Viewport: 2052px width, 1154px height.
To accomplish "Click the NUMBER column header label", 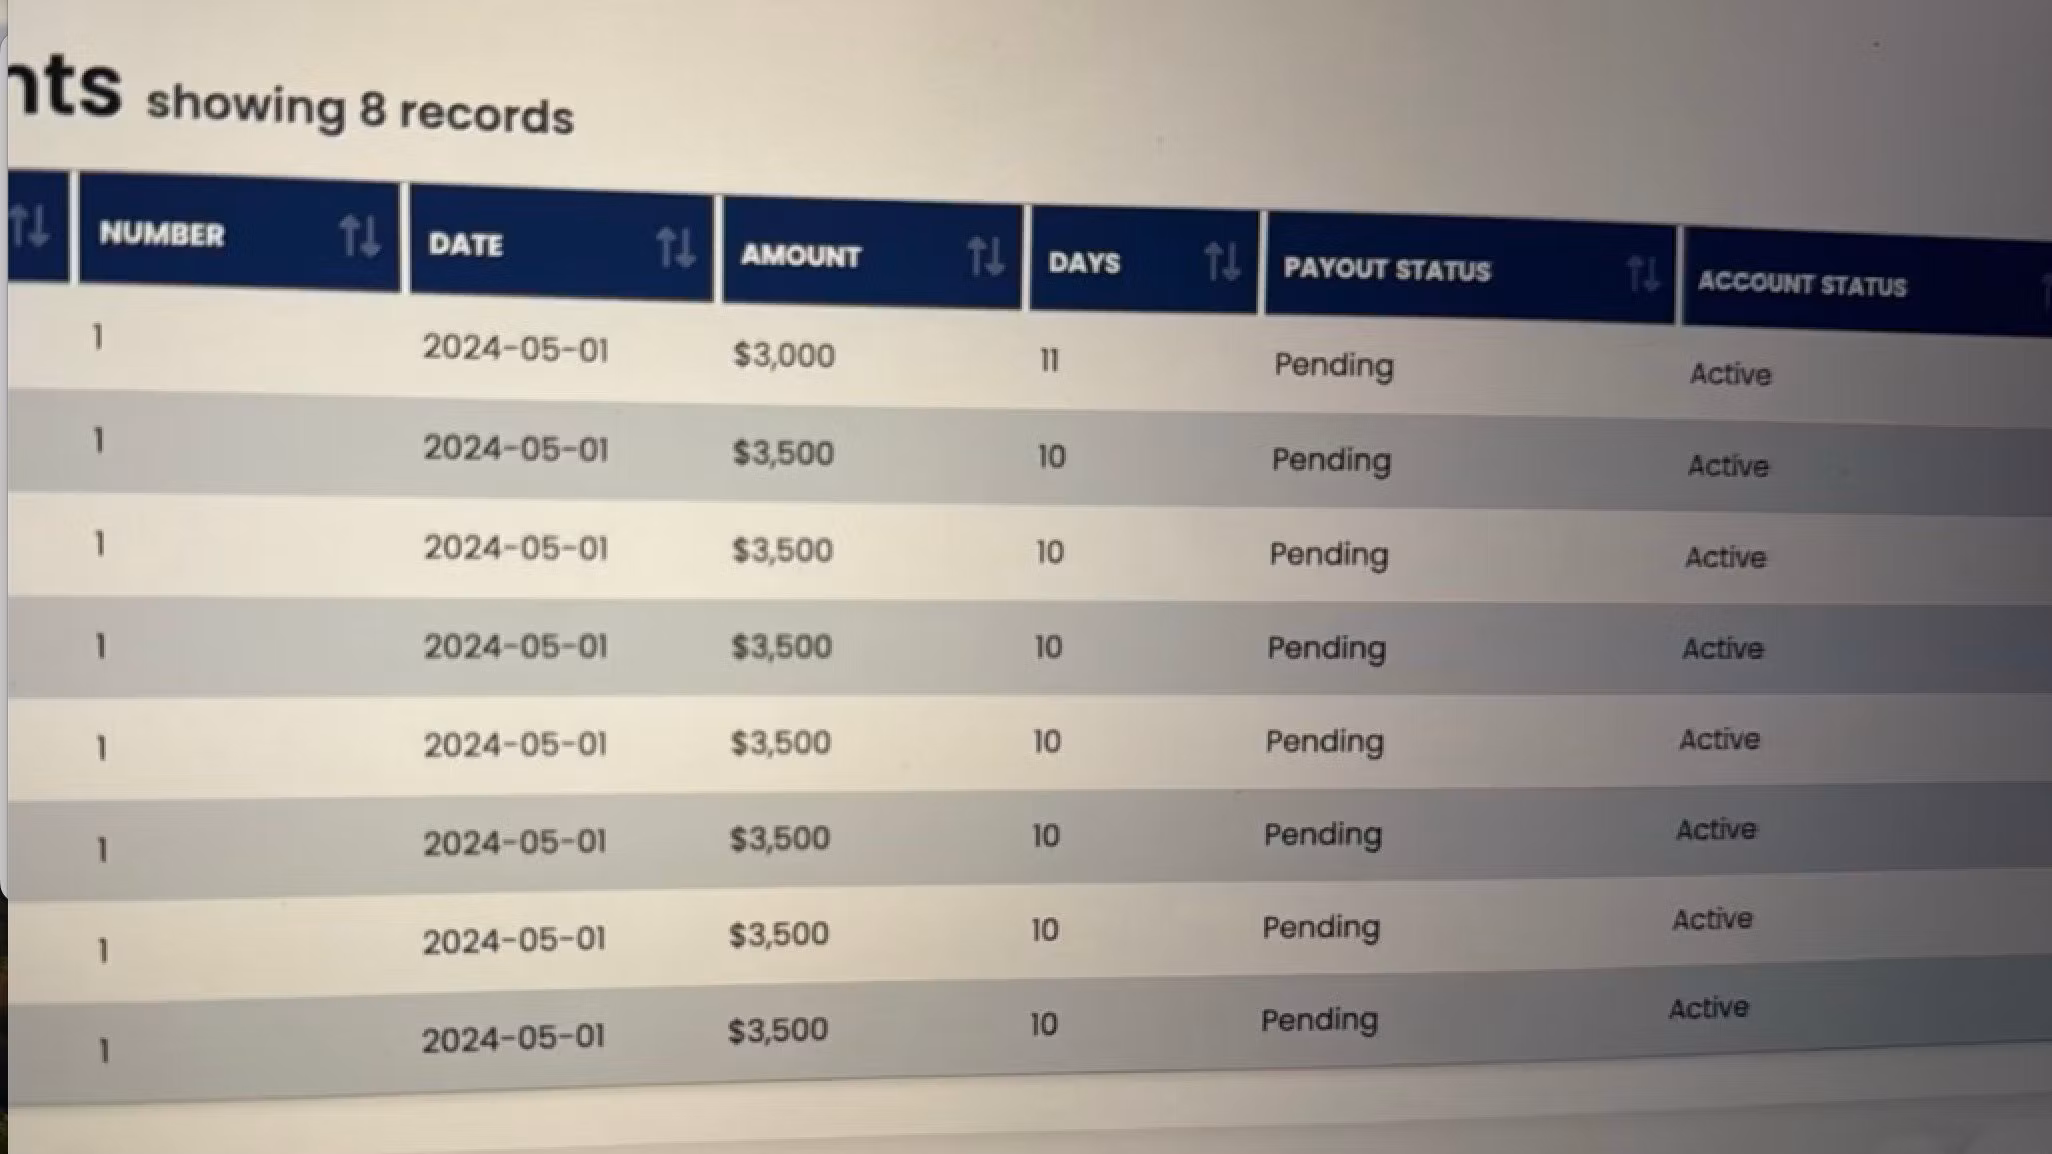I will point(162,234).
